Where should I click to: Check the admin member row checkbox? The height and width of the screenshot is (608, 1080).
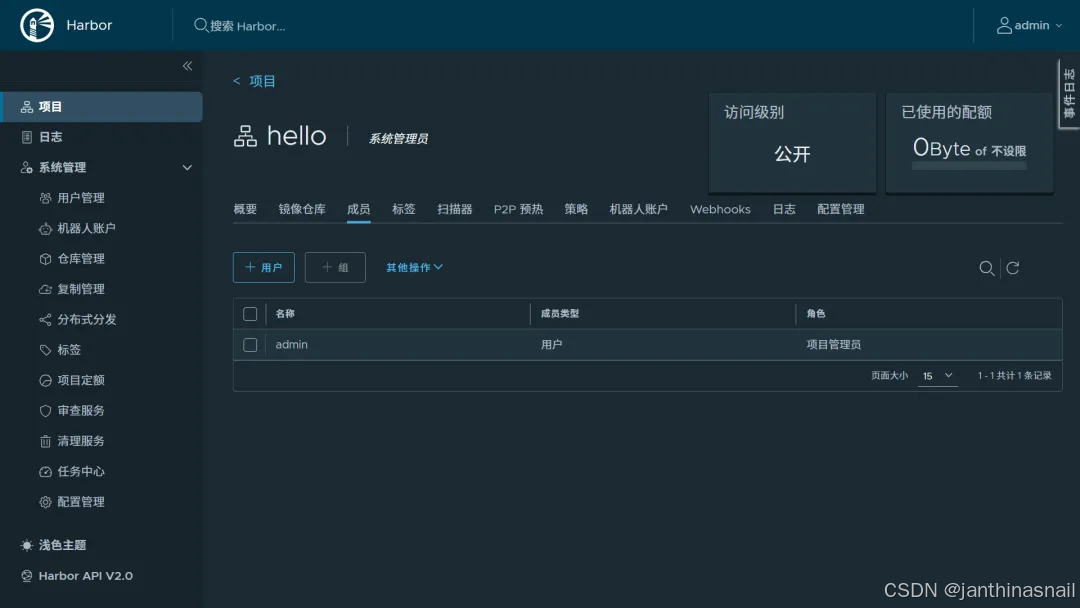click(x=250, y=345)
